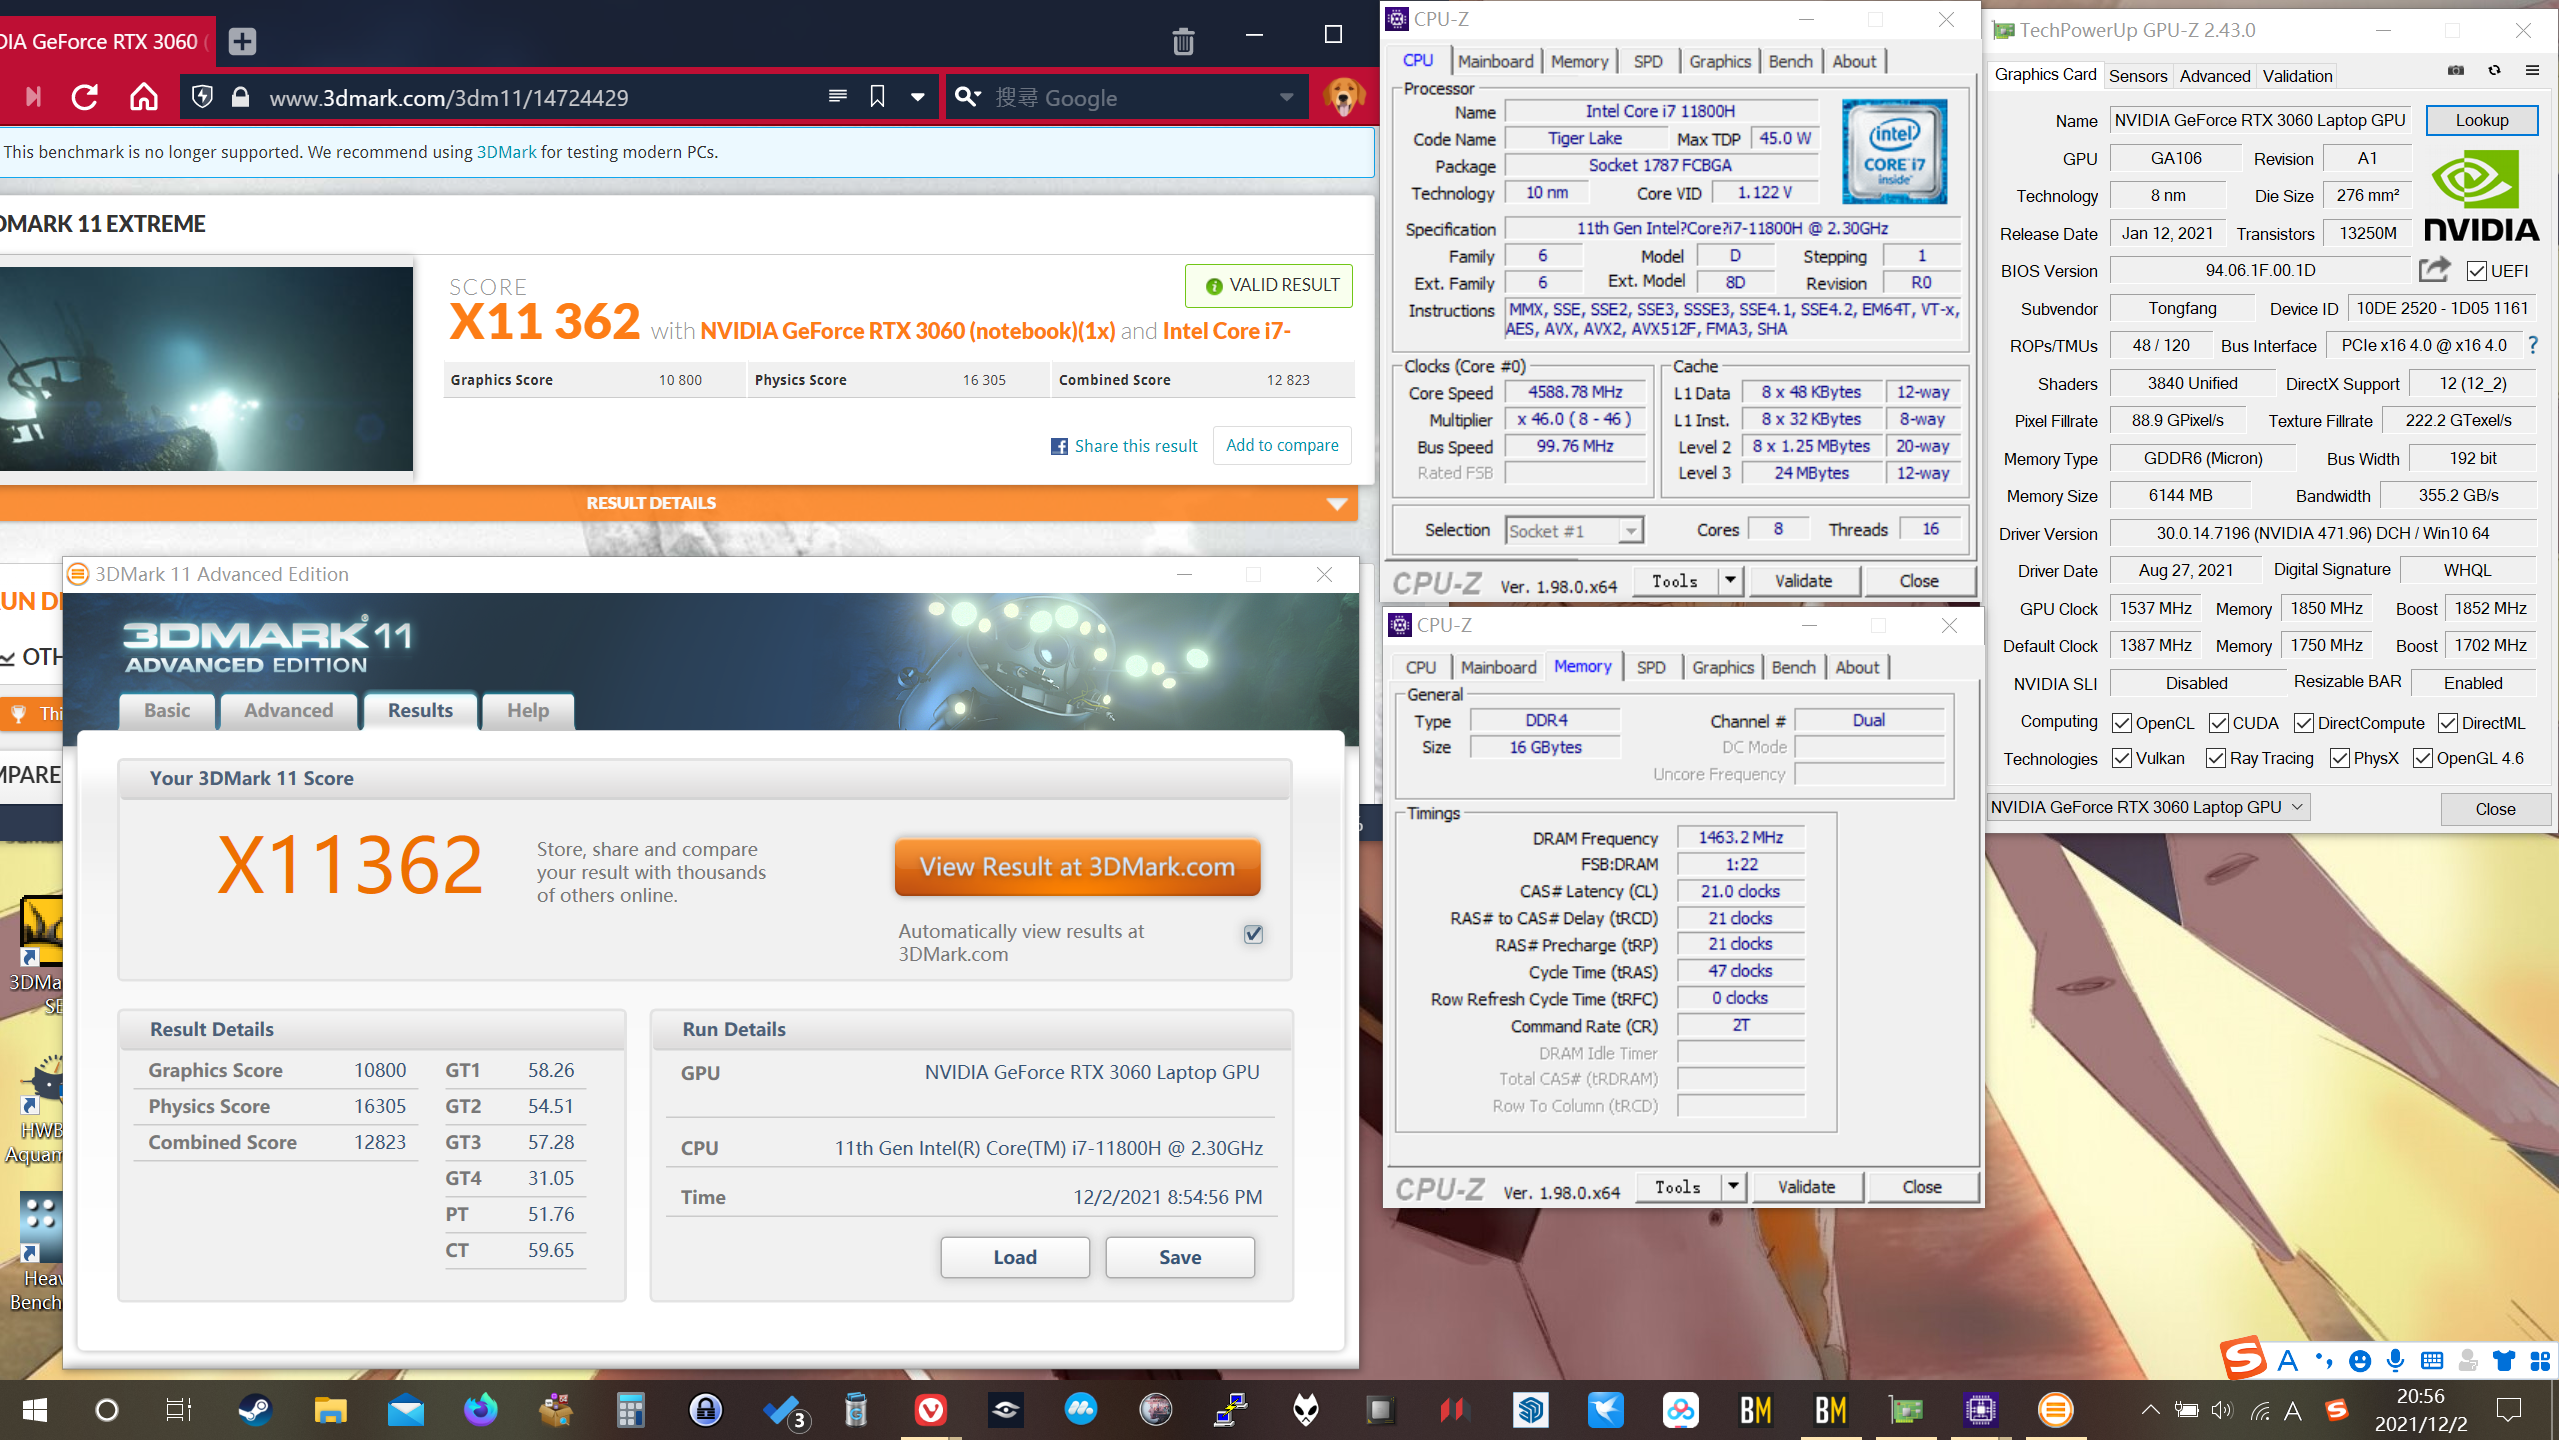Image resolution: width=2559 pixels, height=1440 pixels.
Task: Switch to Mainboard tab in upper CPU-Z
Action: (1495, 61)
